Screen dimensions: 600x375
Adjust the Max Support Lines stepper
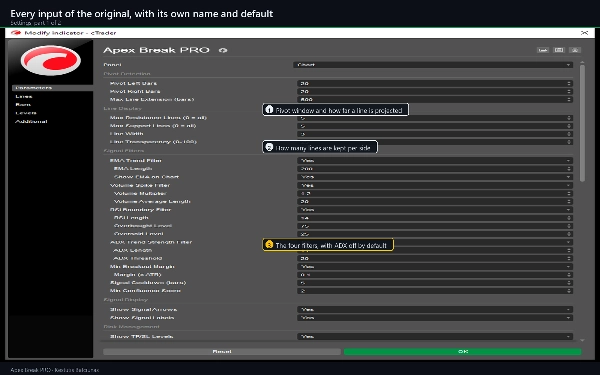[x=569, y=126]
